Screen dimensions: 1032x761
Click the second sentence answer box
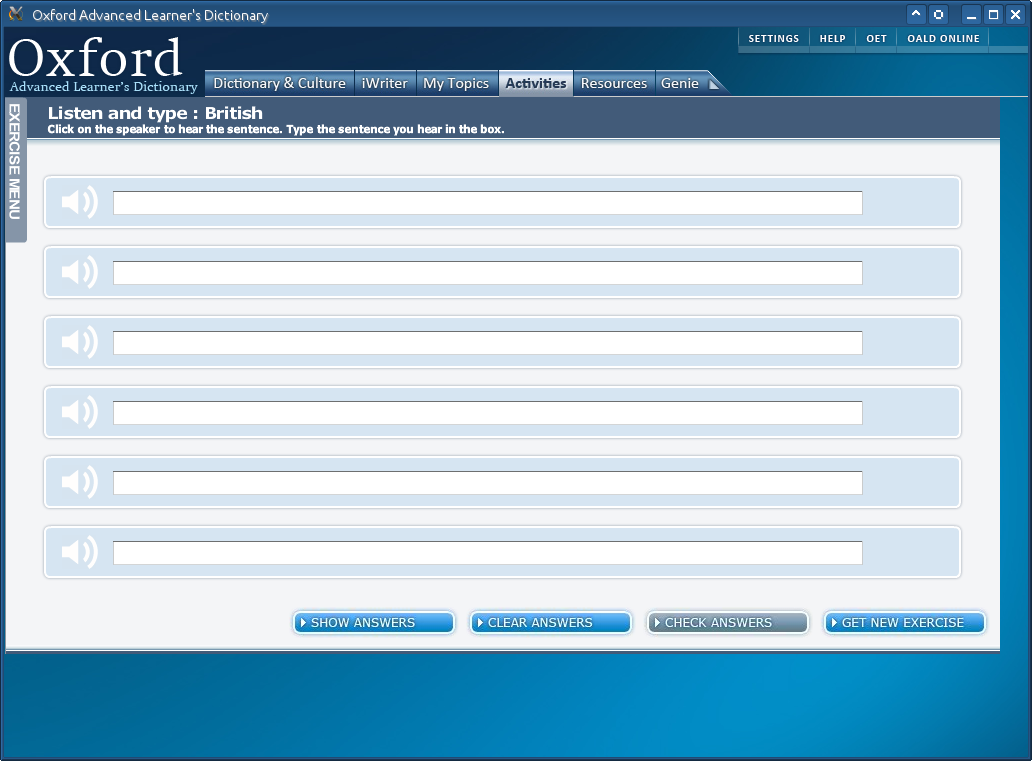click(488, 273)
